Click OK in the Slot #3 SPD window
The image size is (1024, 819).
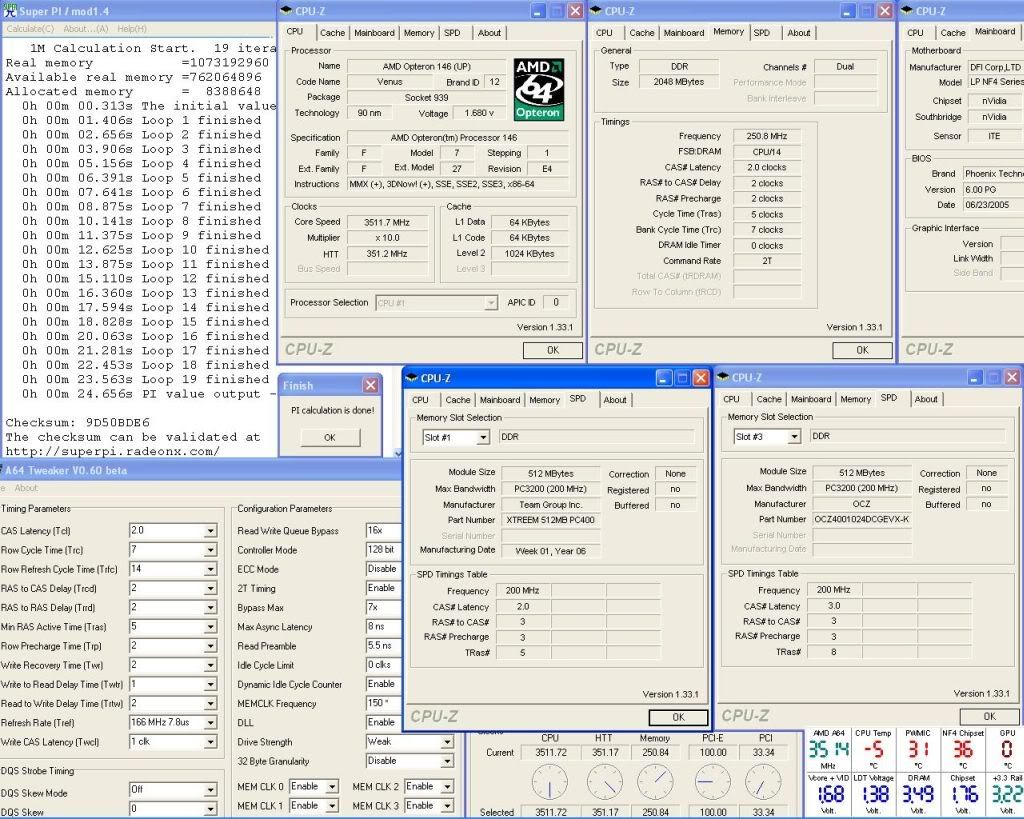(x=989, y=716)
